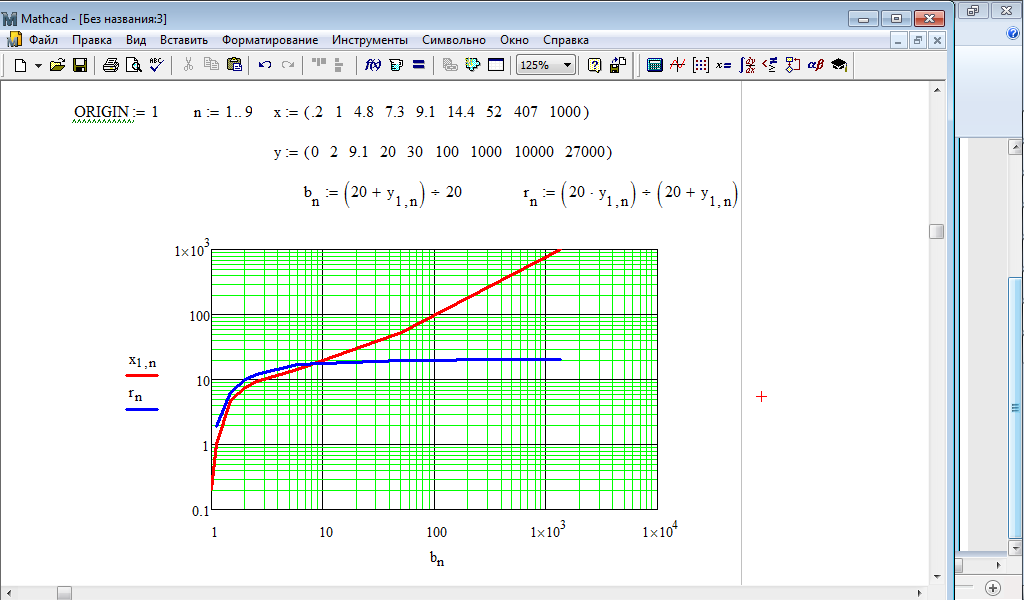Open the Calculator toolbar palette
The image size is (1024, 600).
655,65
